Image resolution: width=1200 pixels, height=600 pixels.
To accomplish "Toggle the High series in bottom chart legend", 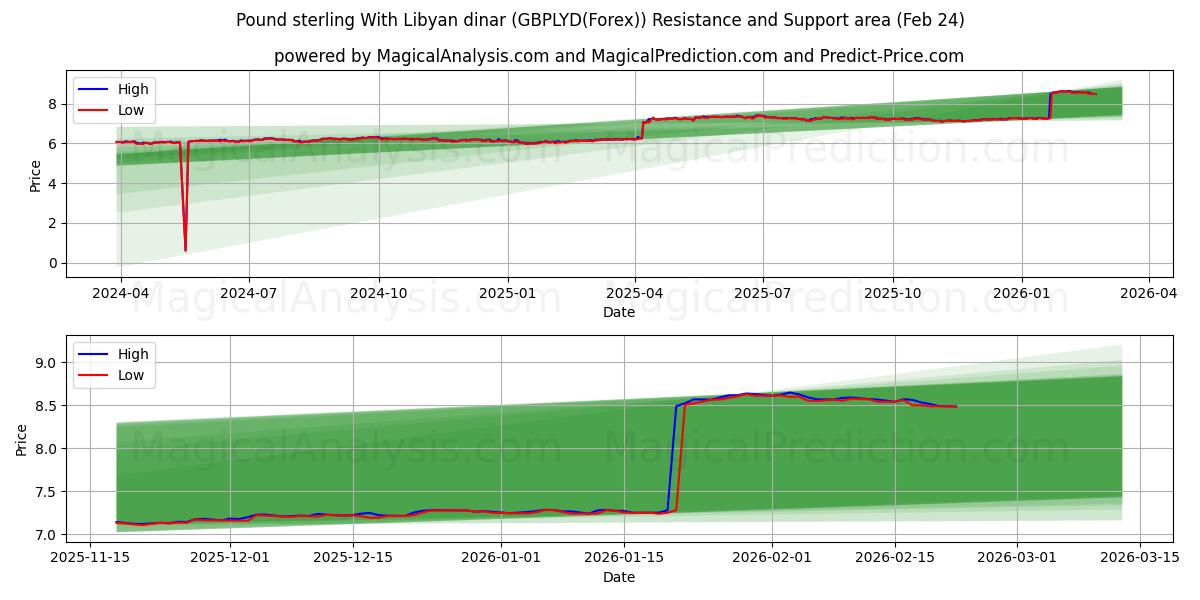I will [x=136, y=354].
